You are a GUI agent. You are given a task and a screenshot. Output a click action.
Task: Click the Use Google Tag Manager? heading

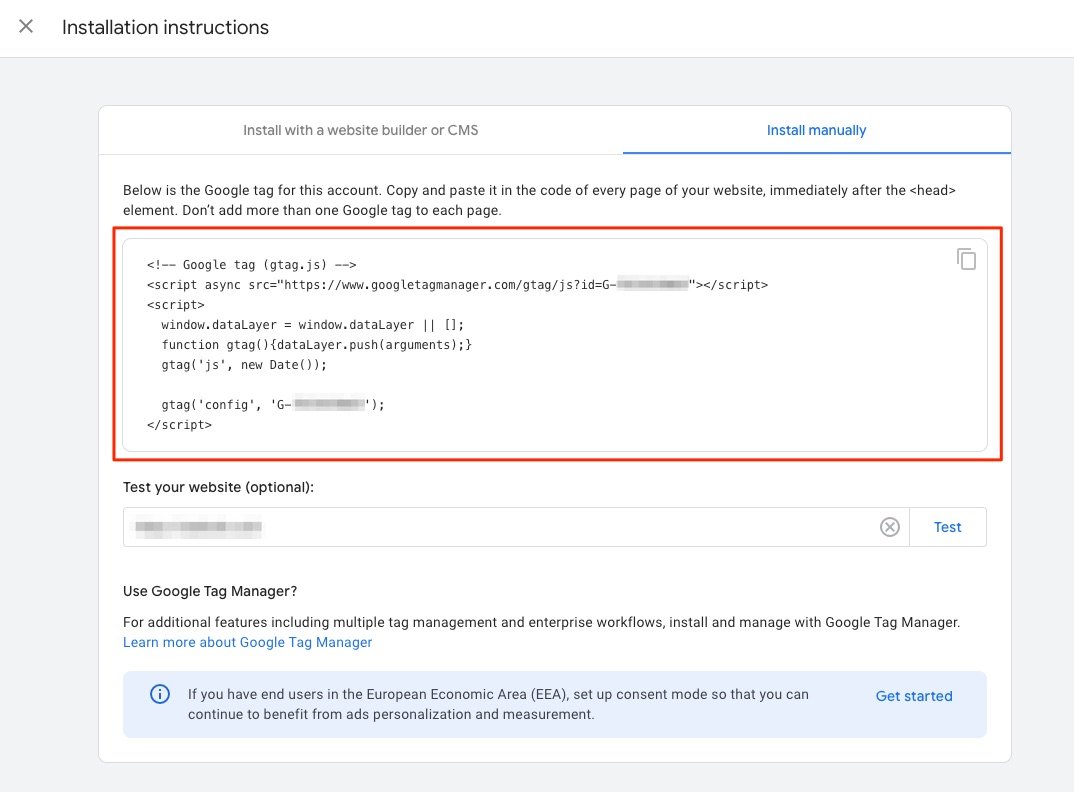point(209,591)
